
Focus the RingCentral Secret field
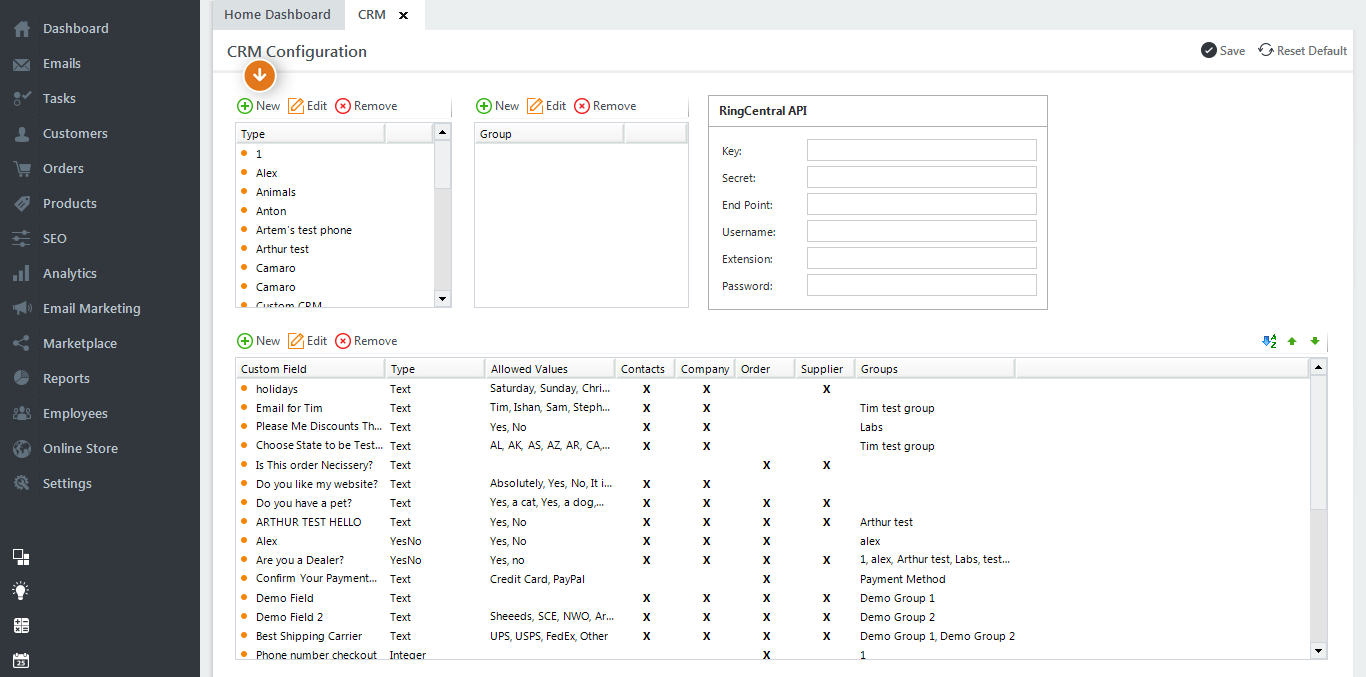(922, 178)
